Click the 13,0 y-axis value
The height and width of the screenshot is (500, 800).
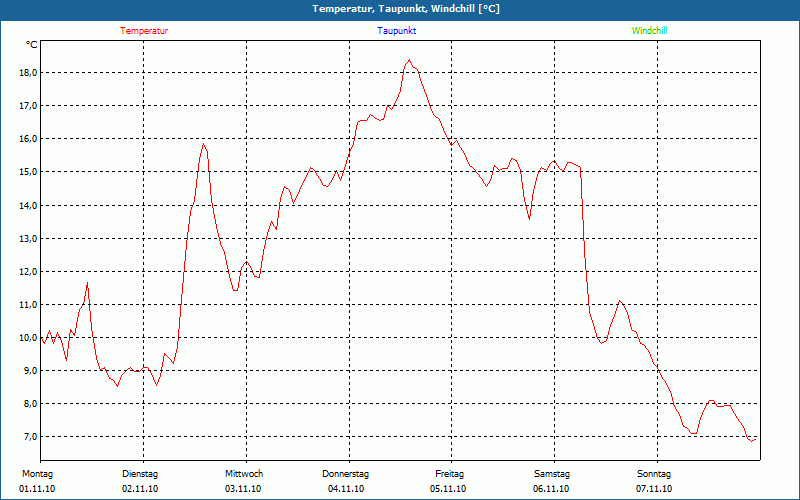[29, 238]
